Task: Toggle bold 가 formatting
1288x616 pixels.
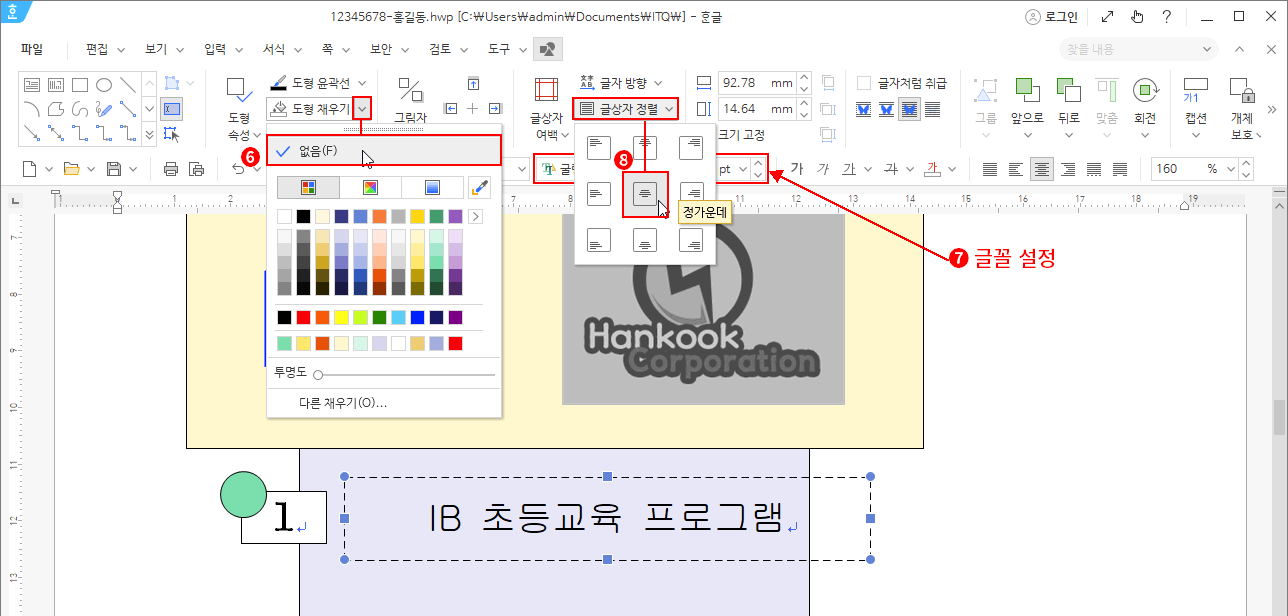Action: click(x=797, y=169)
